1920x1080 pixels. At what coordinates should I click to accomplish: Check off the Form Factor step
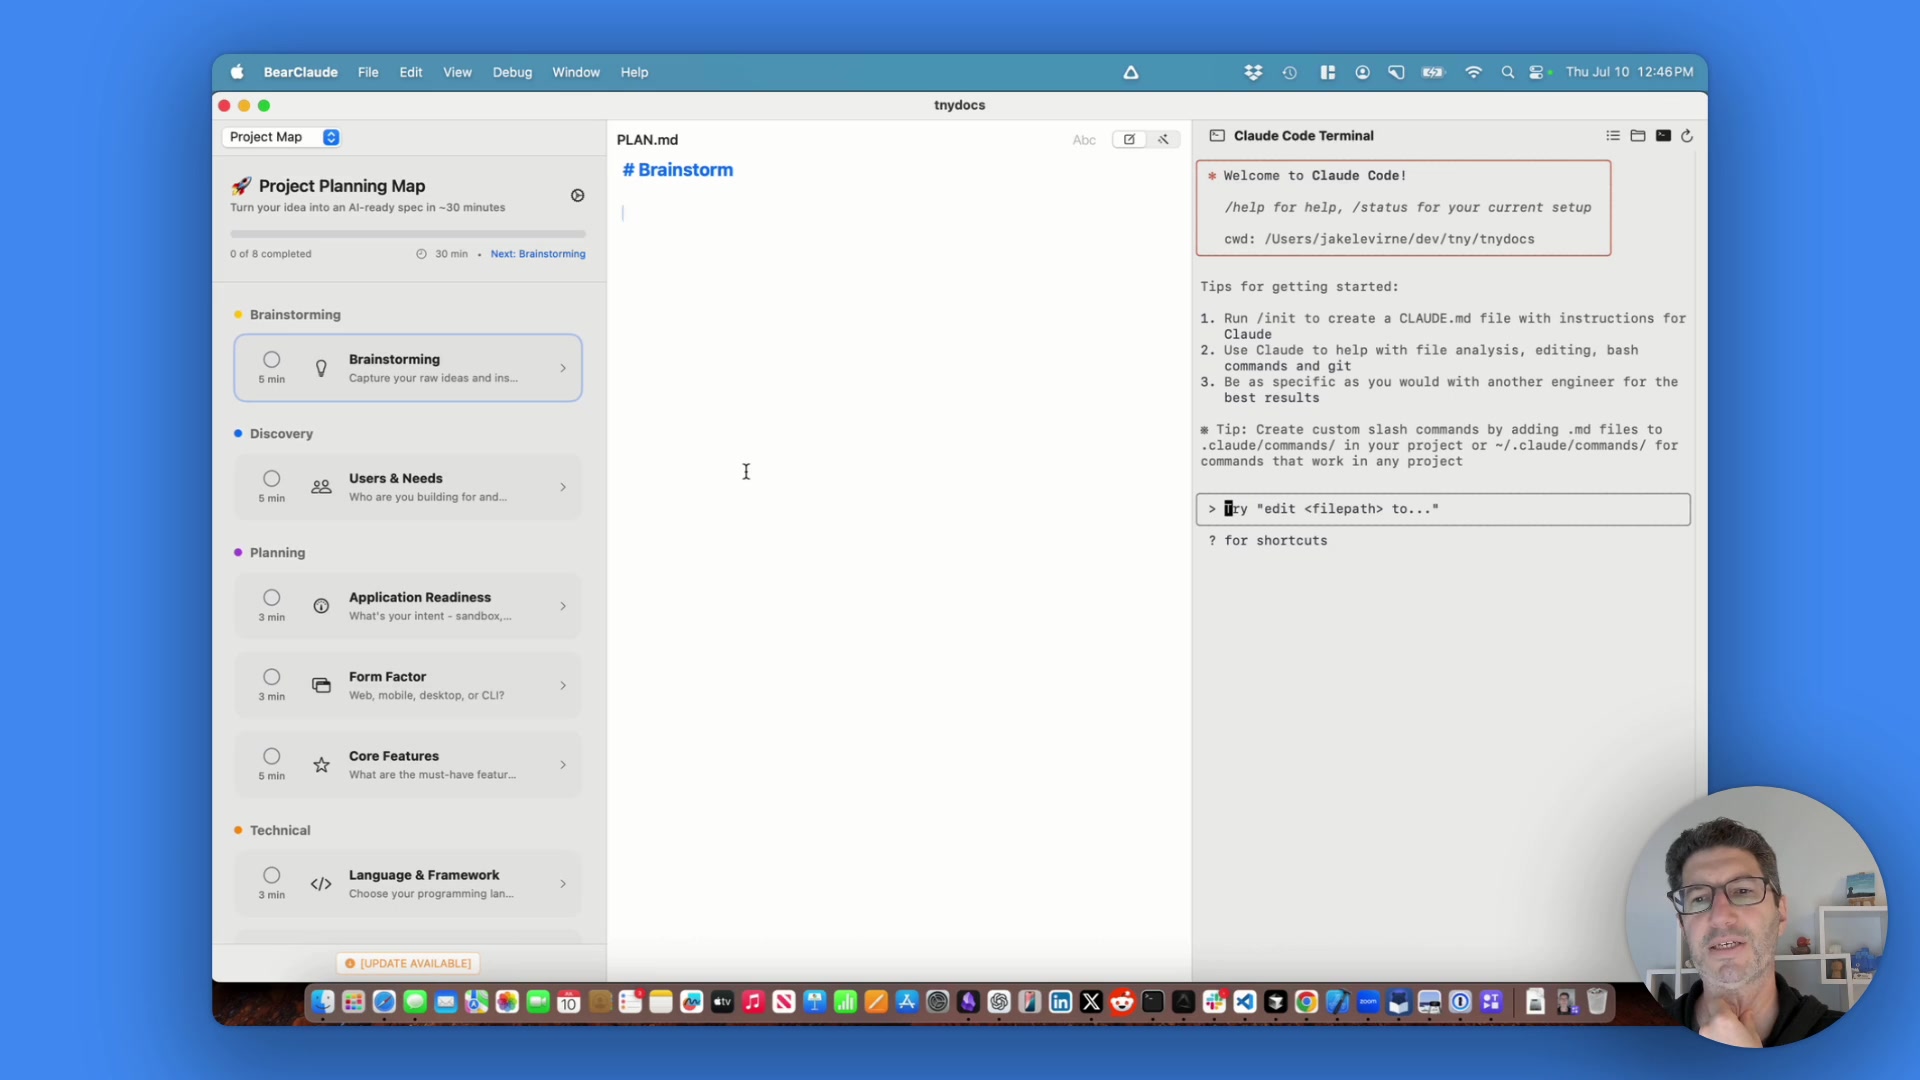(271, 677)
